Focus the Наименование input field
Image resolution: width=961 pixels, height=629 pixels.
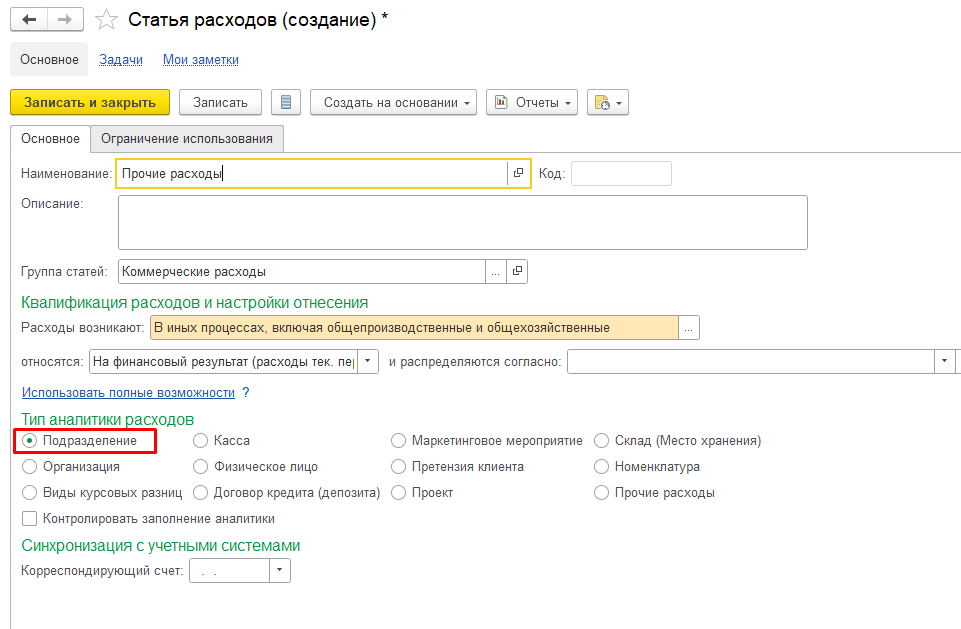coord(312,173)
